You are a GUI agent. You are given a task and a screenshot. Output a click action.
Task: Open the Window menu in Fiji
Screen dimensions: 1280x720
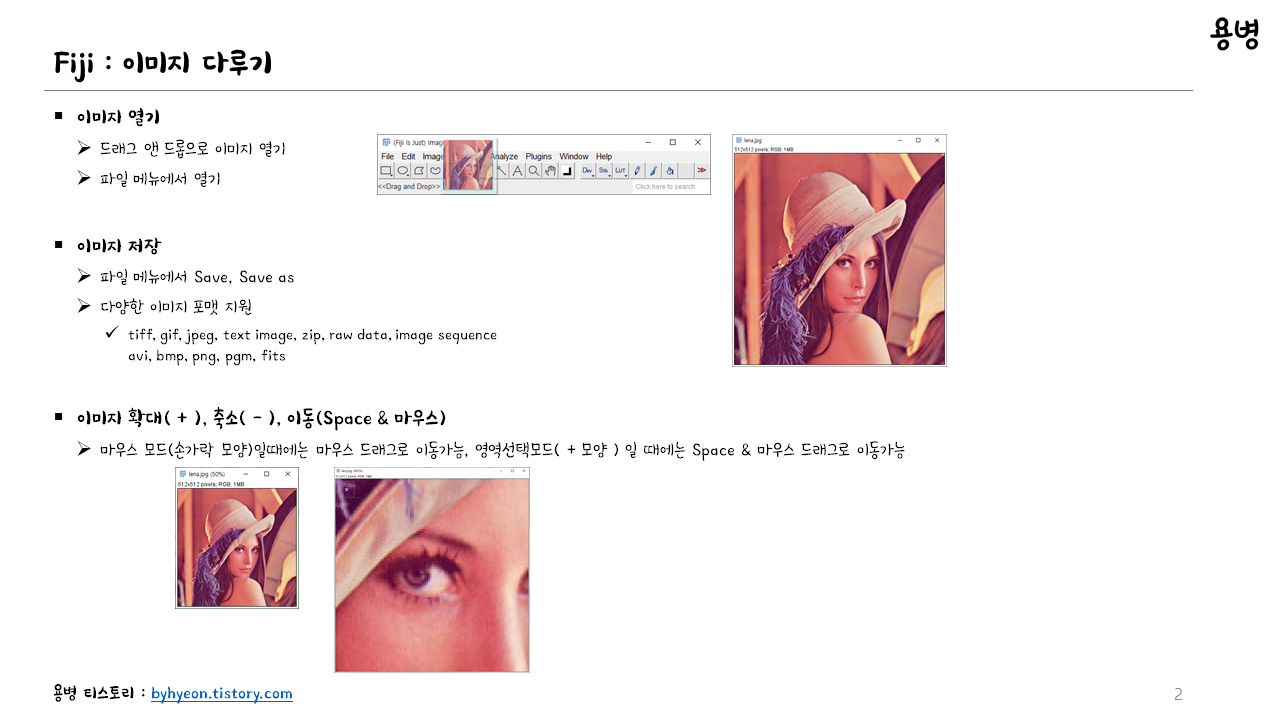tap(574, 157)
